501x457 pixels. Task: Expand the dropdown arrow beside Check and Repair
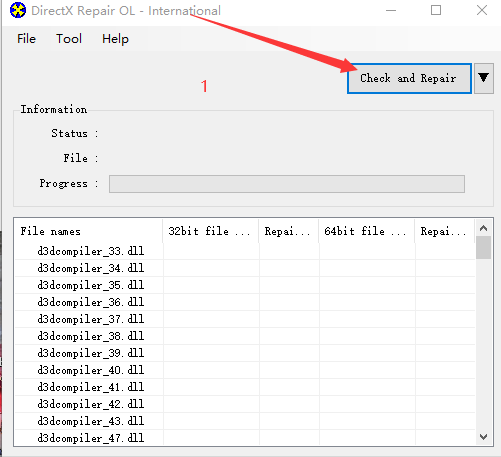click(x=484, y=78)
